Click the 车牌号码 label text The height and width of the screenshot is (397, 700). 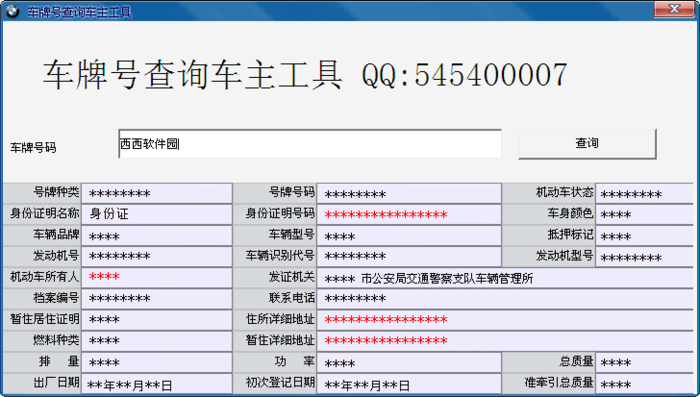pyautogui.click(x=33, y=148)
